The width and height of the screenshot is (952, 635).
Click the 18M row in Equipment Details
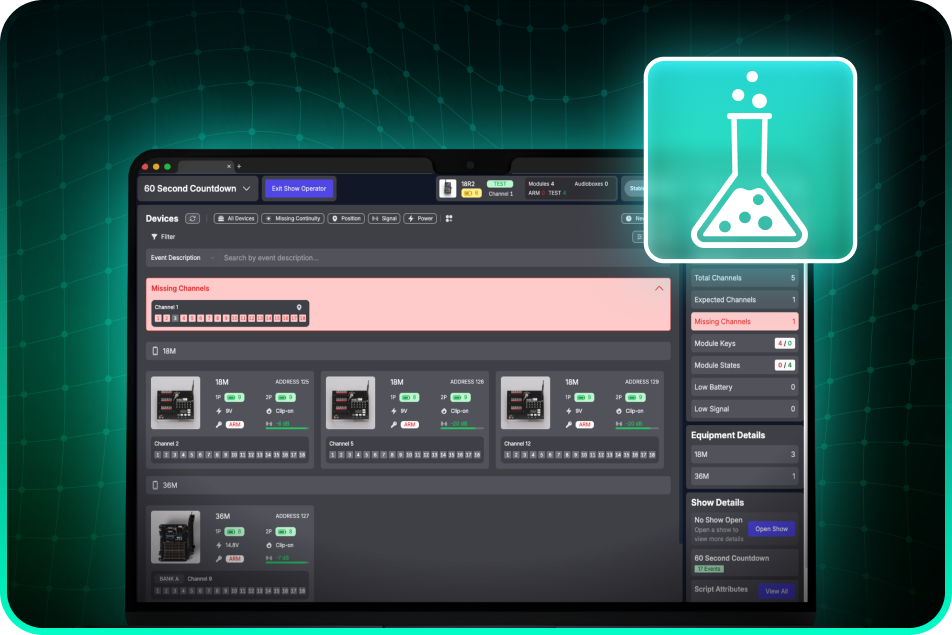[x=744, y=455]
